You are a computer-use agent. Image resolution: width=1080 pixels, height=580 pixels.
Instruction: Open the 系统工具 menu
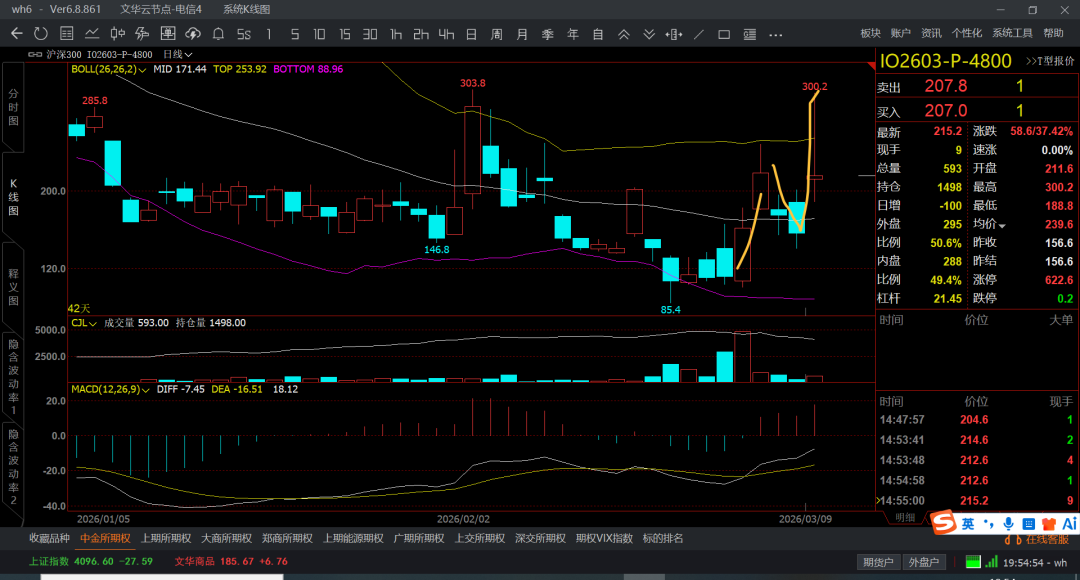point(1012,34)
